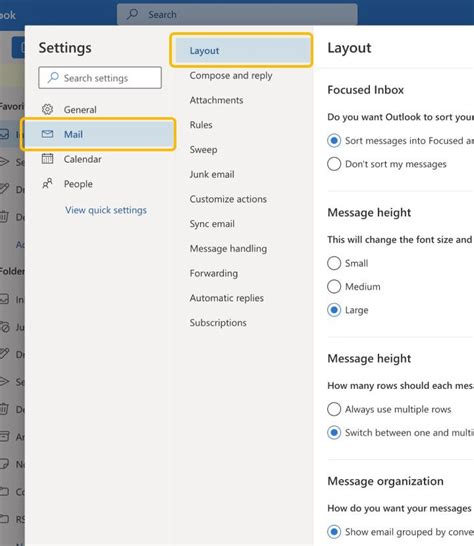Click the People icon in Settings
474x546 pixels.
click(x=47, y=183)
